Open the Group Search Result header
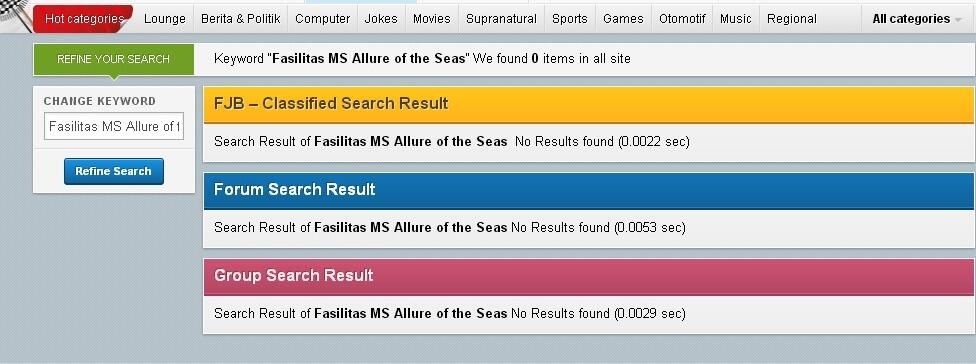The image size is (976, 364). (x=588, y=275)
